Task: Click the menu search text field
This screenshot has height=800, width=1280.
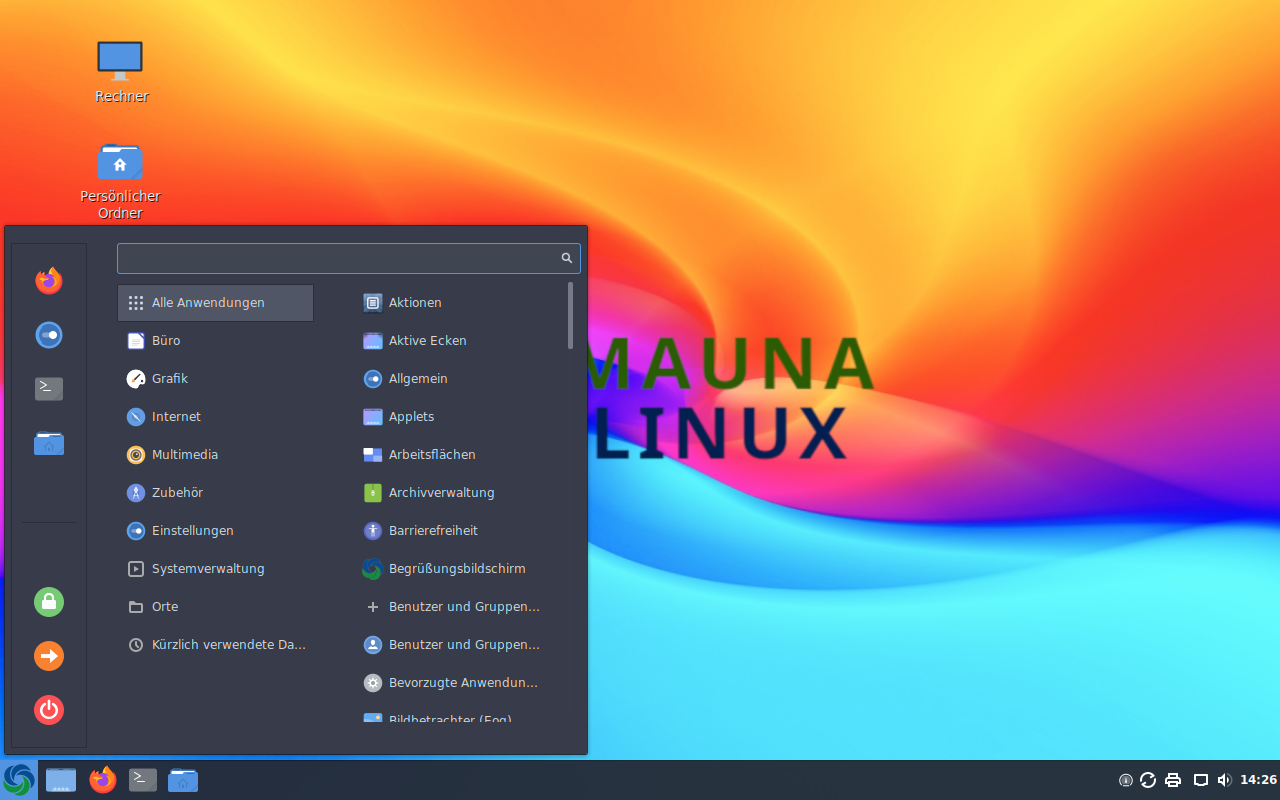Action: 338,258
